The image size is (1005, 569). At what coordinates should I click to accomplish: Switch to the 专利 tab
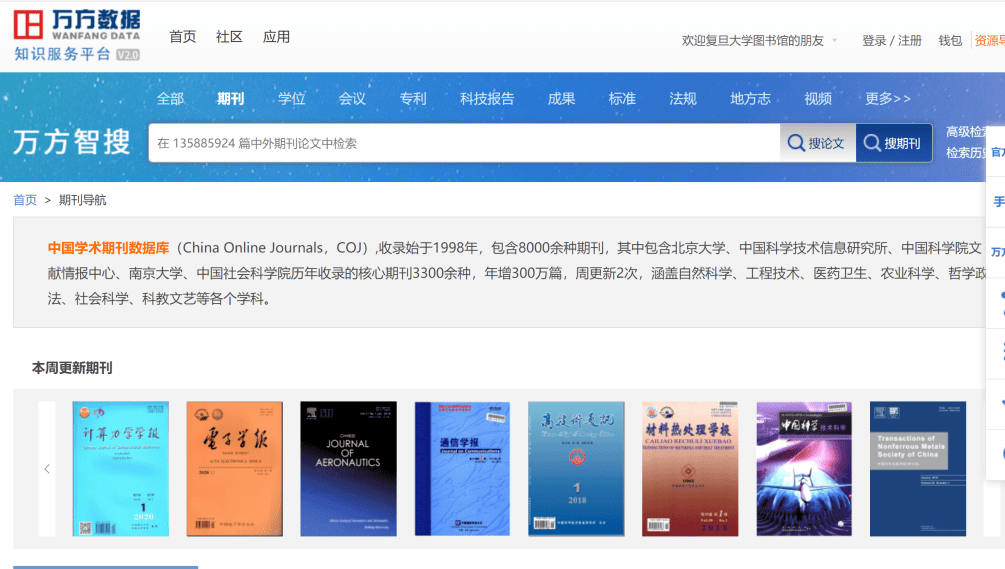413,99
